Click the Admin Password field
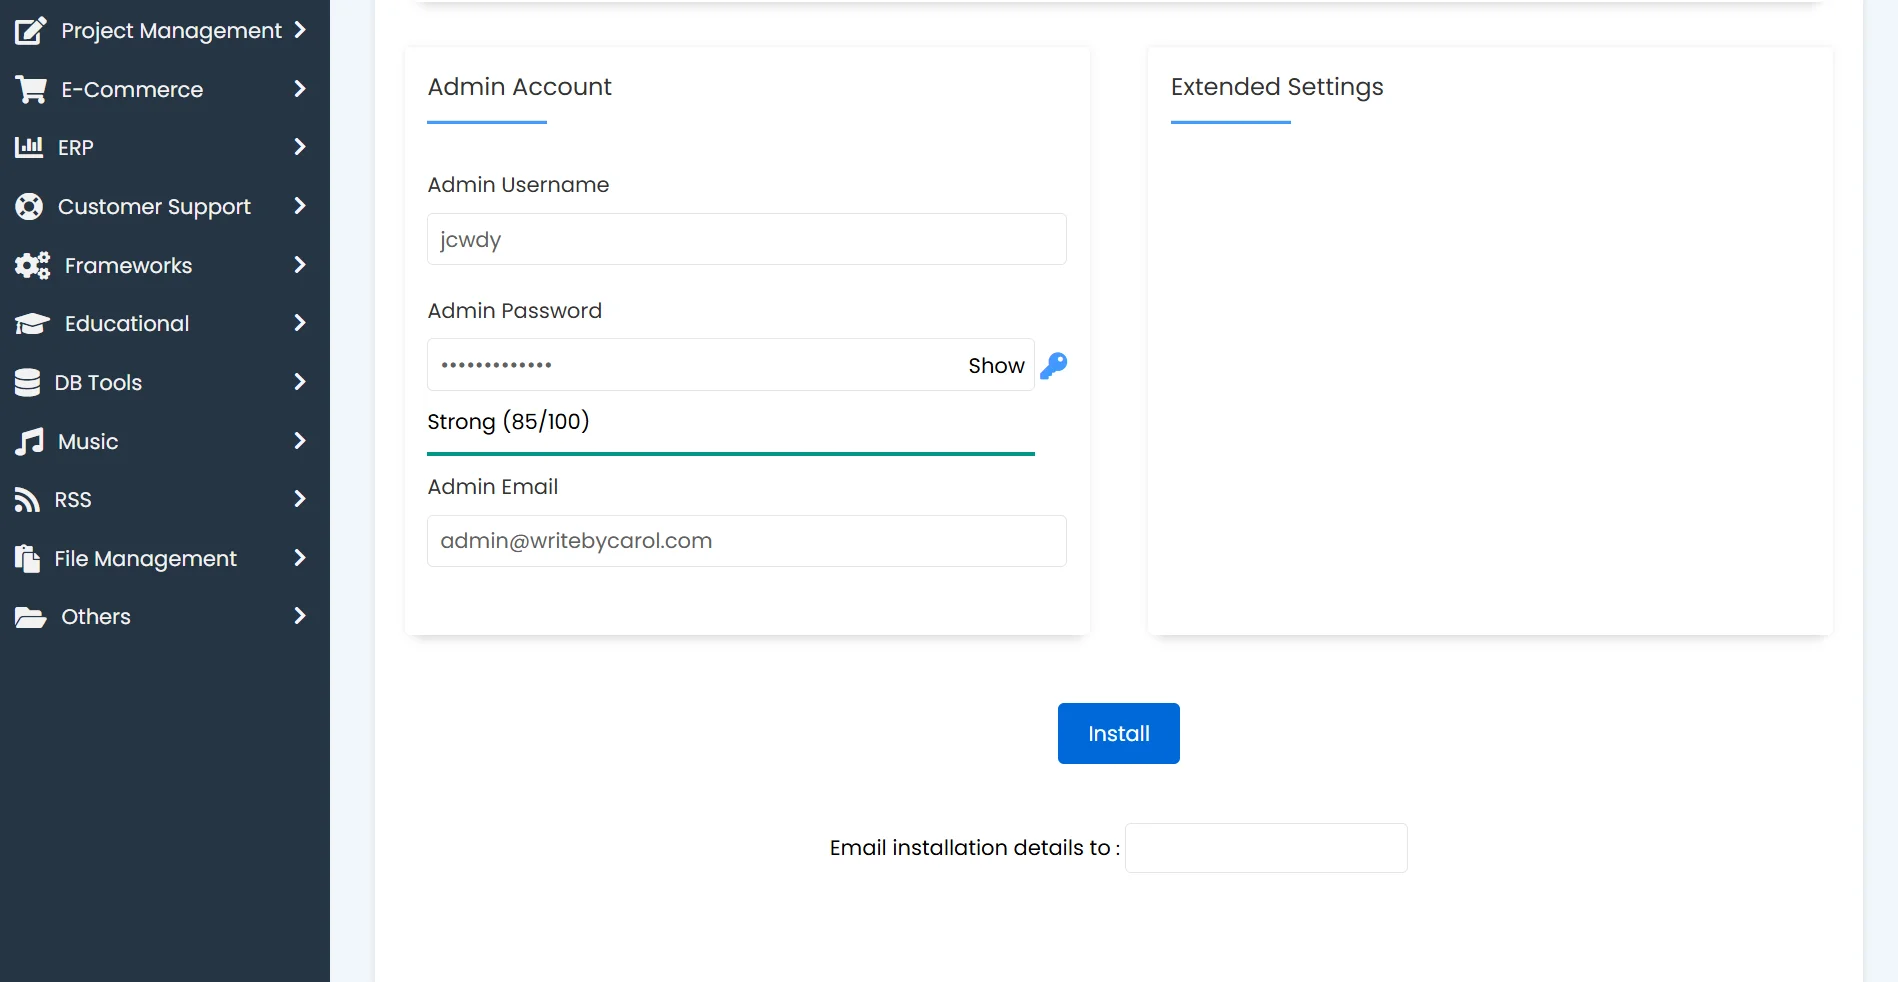This screenshot has width=1898, height=982. tap(731, 365)
